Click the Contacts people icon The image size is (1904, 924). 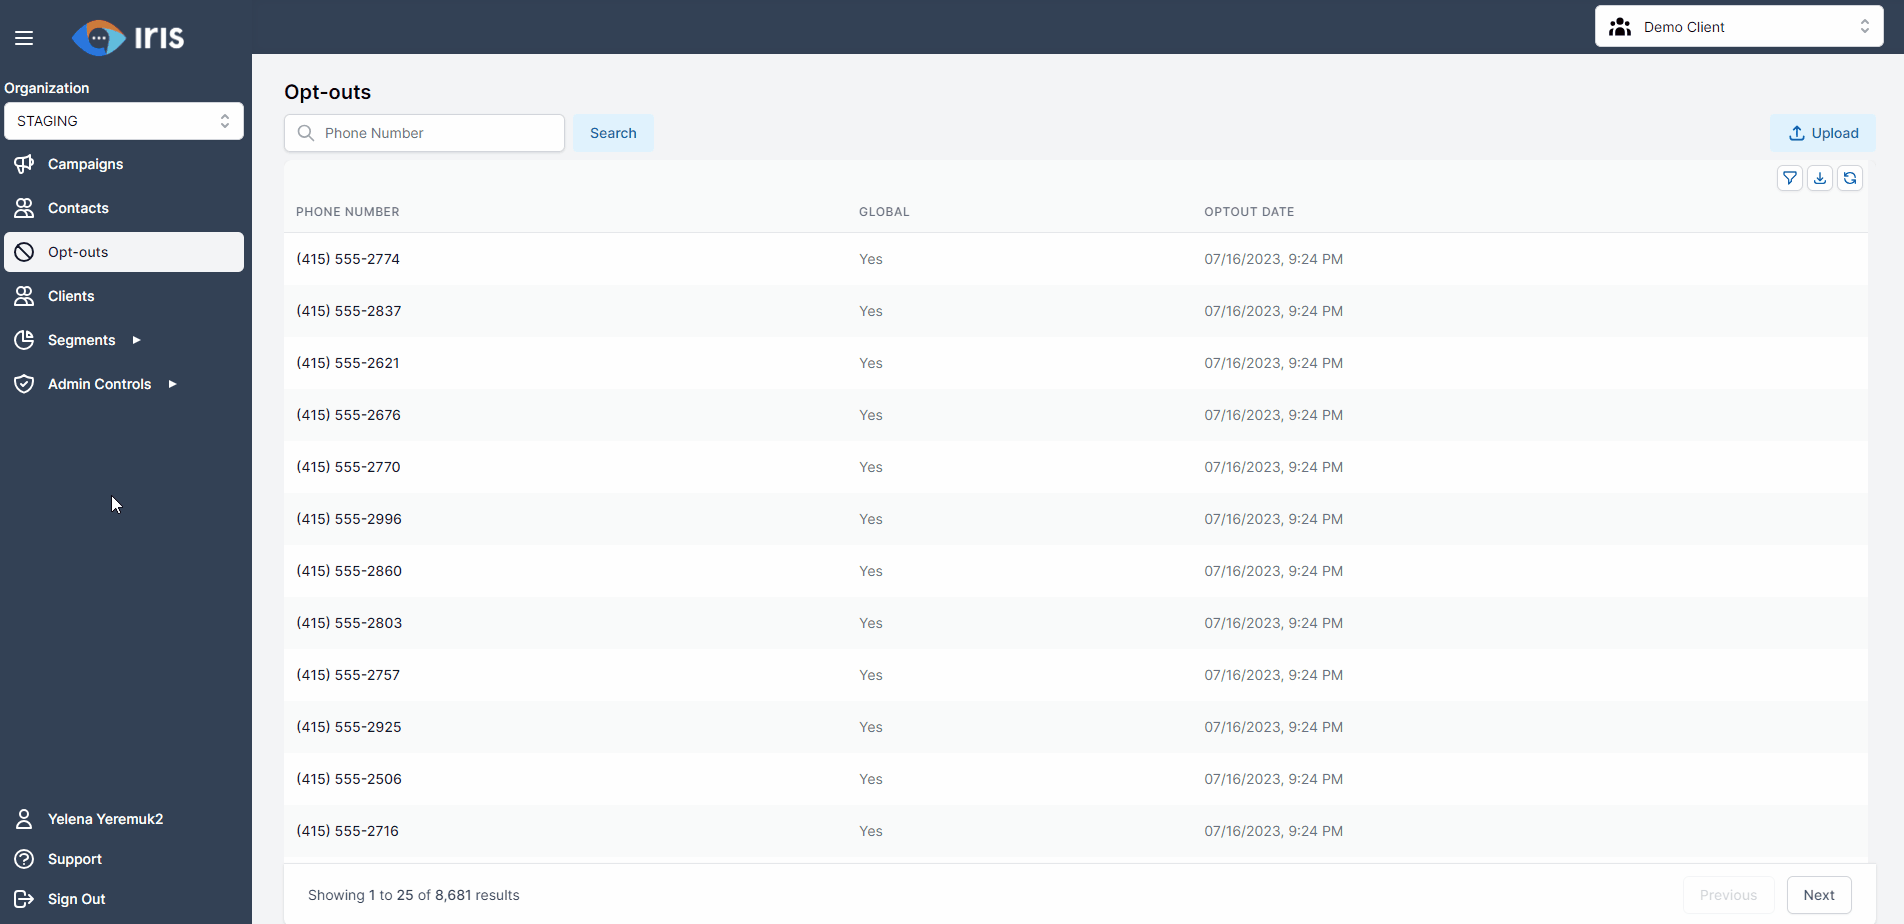pyautogui.click(x=24, y=208)
